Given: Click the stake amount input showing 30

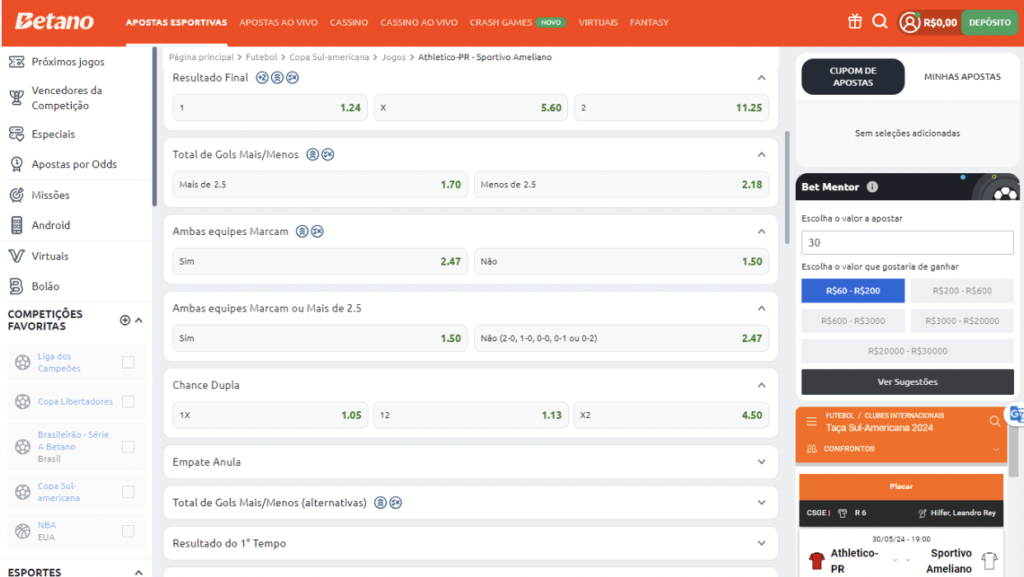Looking at the screenshot, I should (907, 243).
